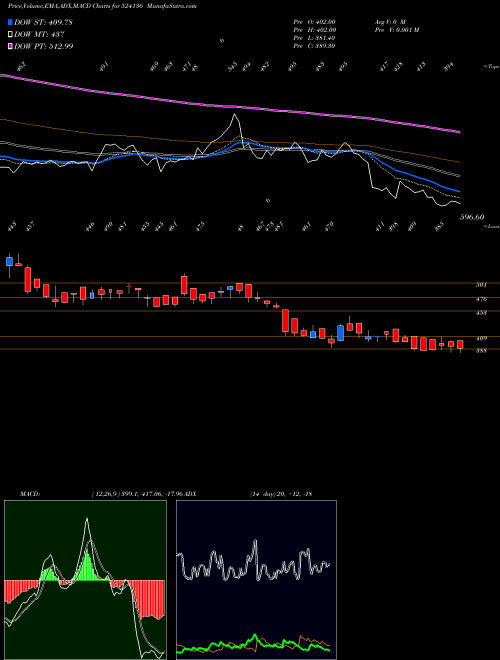Click the 'MACD:' indicator label
The height and width of the screenshot is (660, 500).
[x=29, y=494]
